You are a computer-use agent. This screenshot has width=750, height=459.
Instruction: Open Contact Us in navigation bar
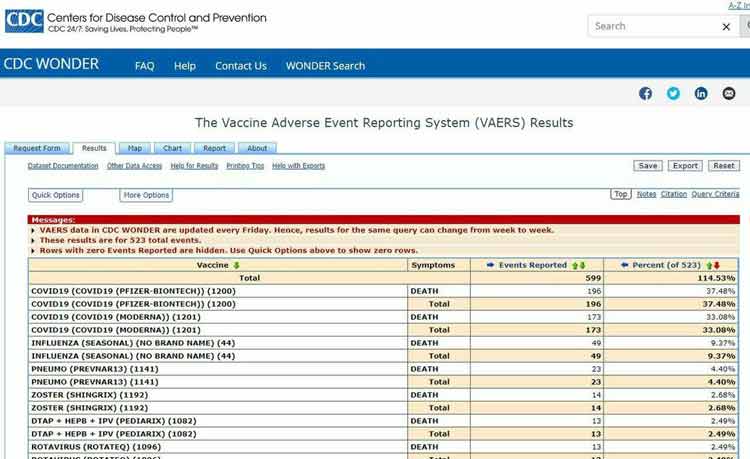point(241,66)
